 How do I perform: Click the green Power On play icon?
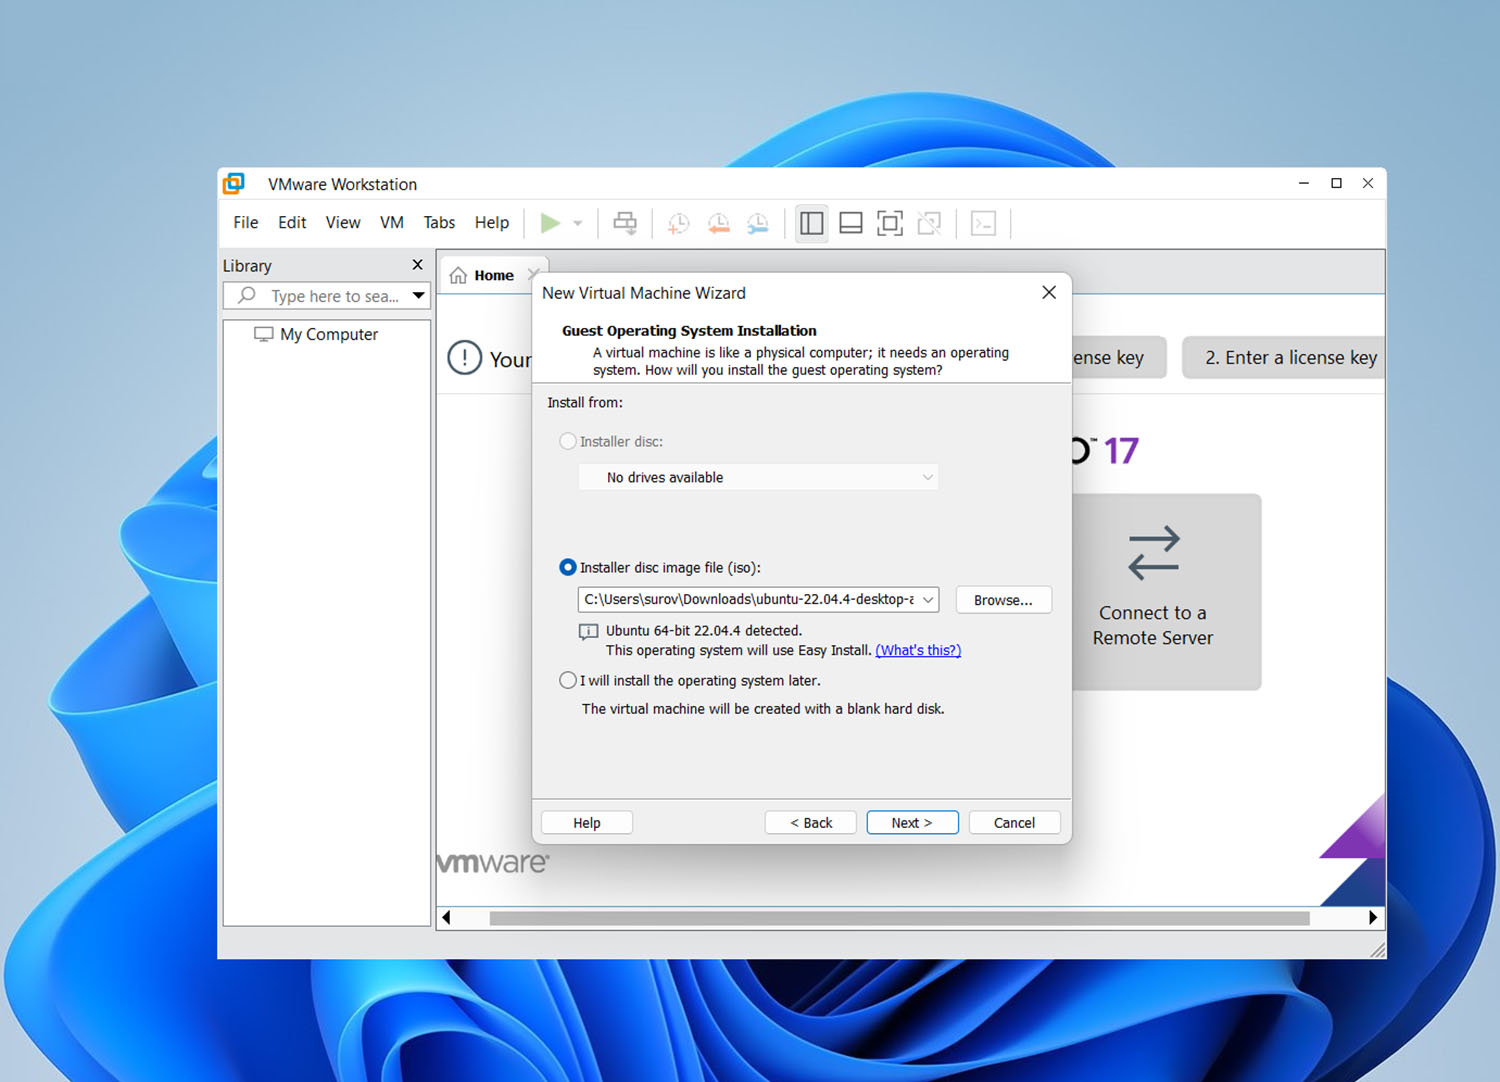[x=550, y=223]
